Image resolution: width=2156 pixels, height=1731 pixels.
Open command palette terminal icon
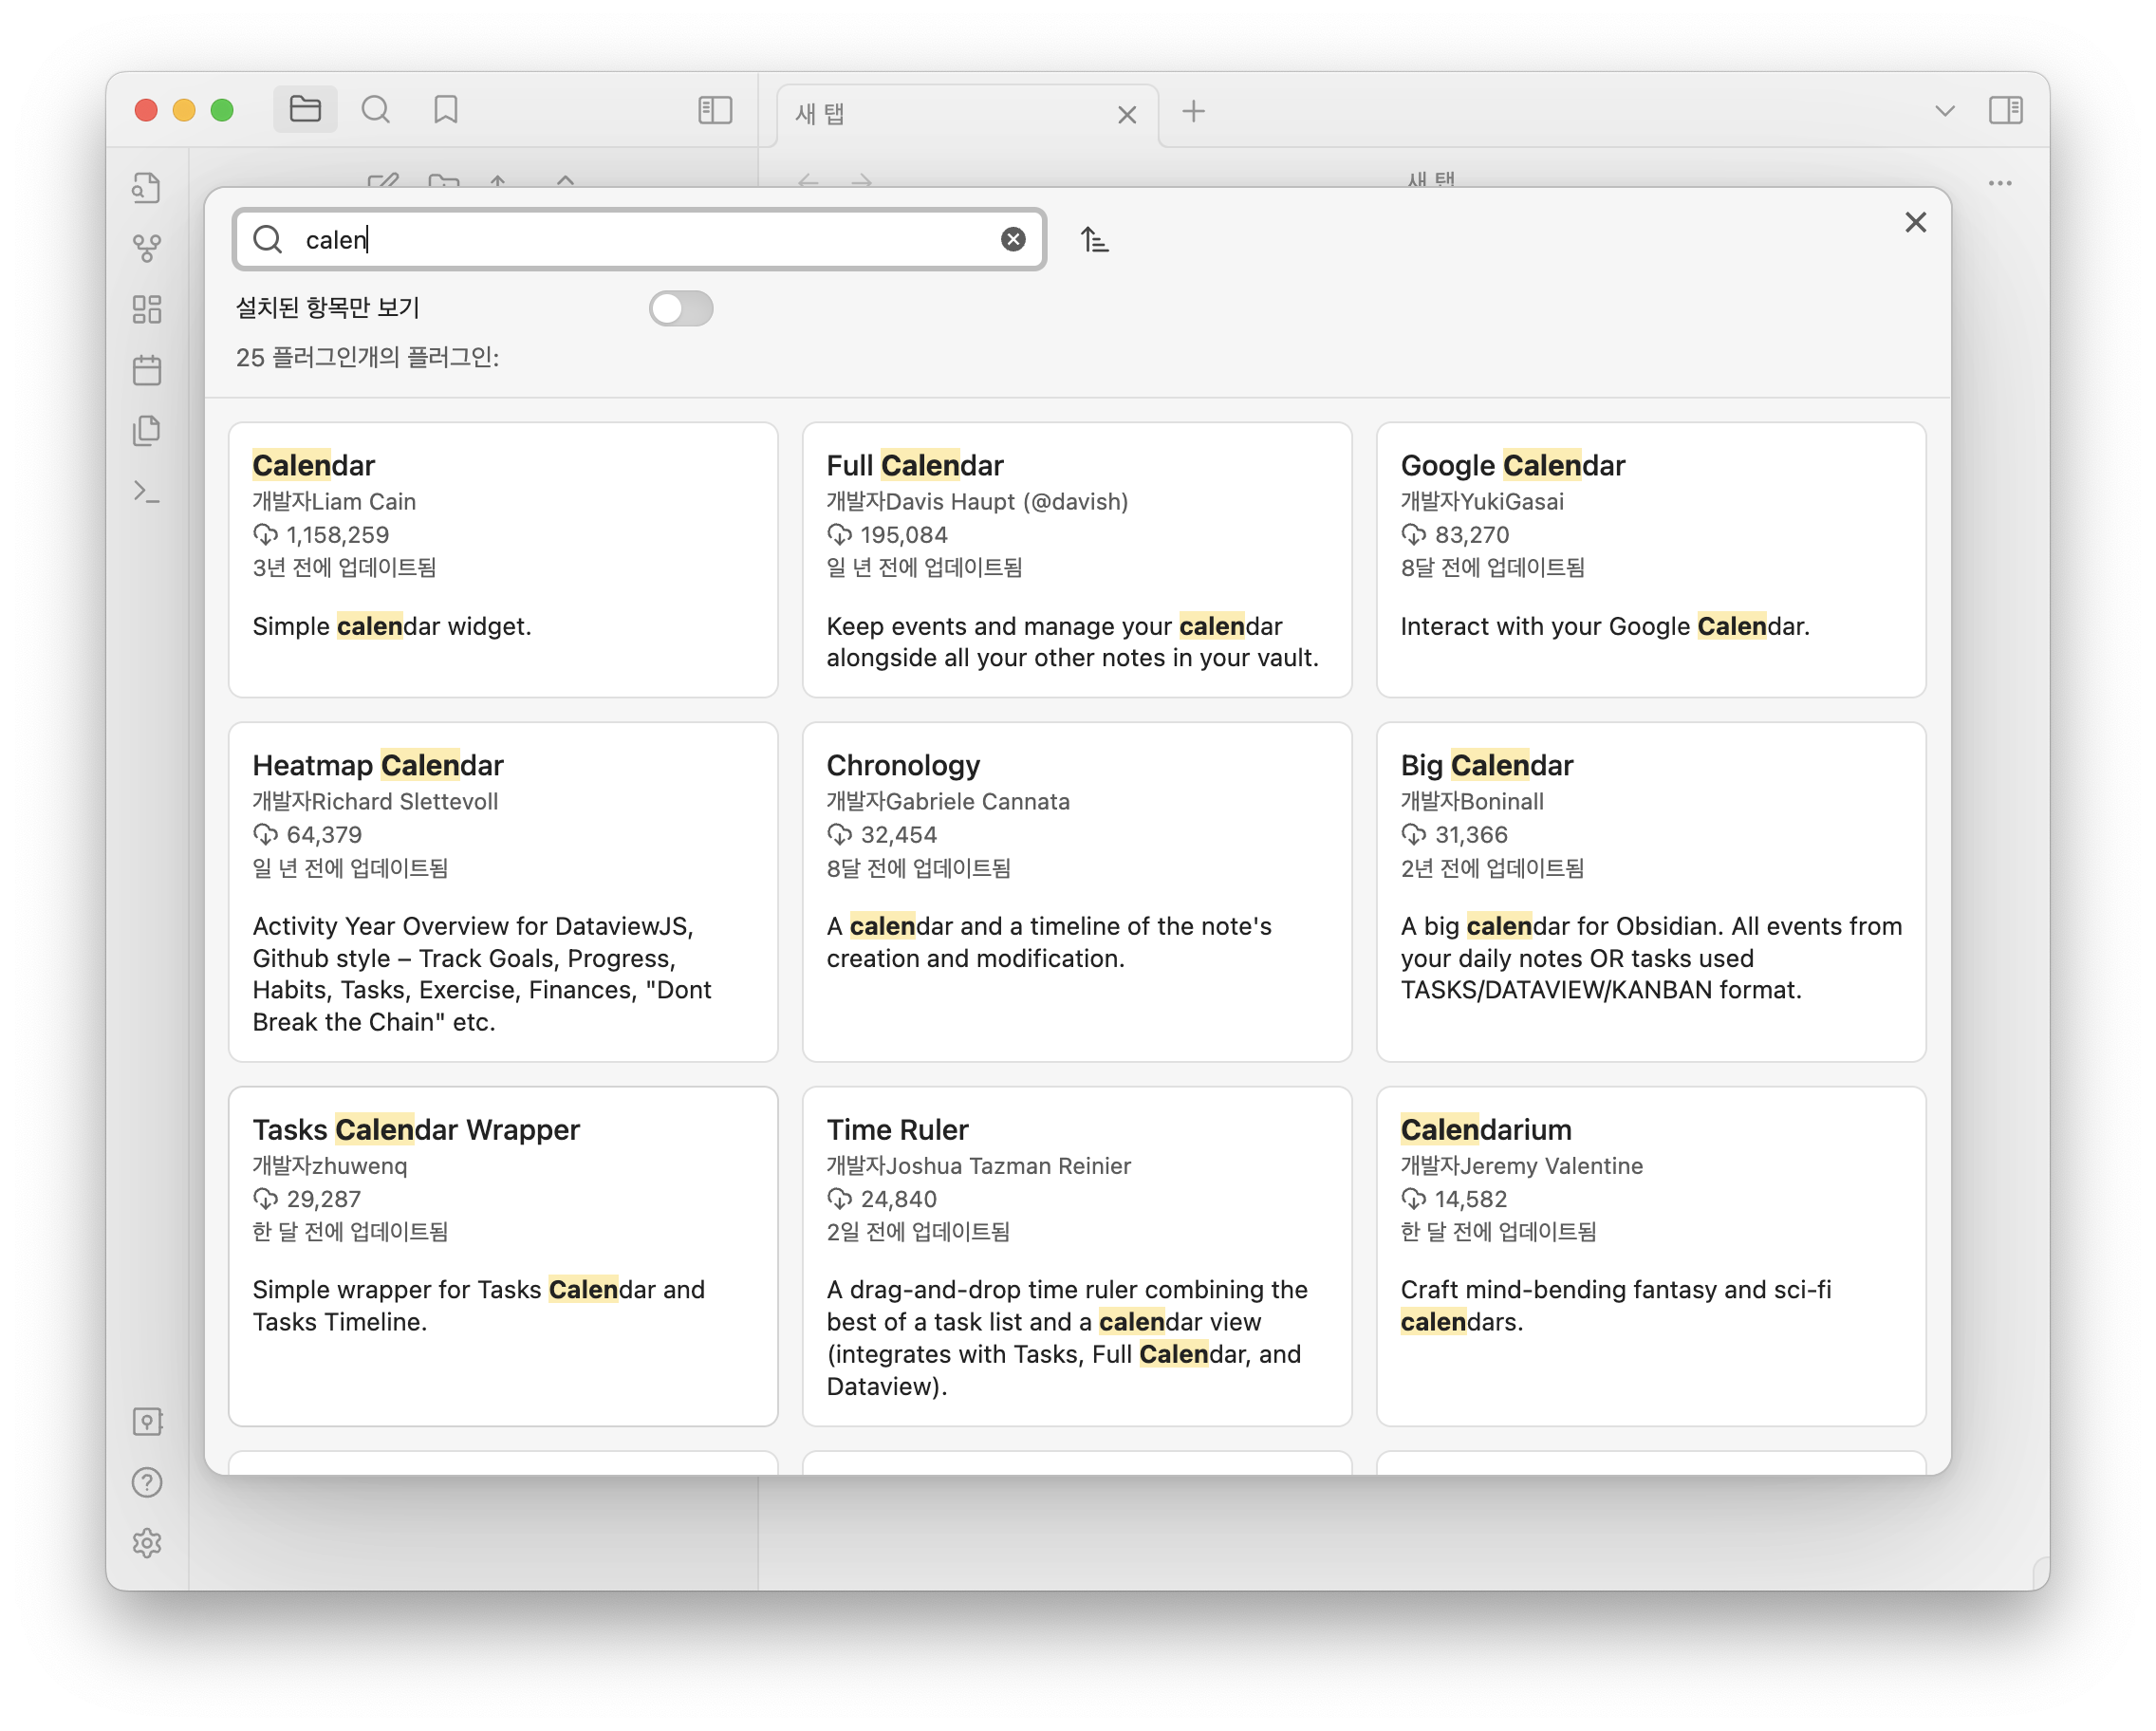147,492
